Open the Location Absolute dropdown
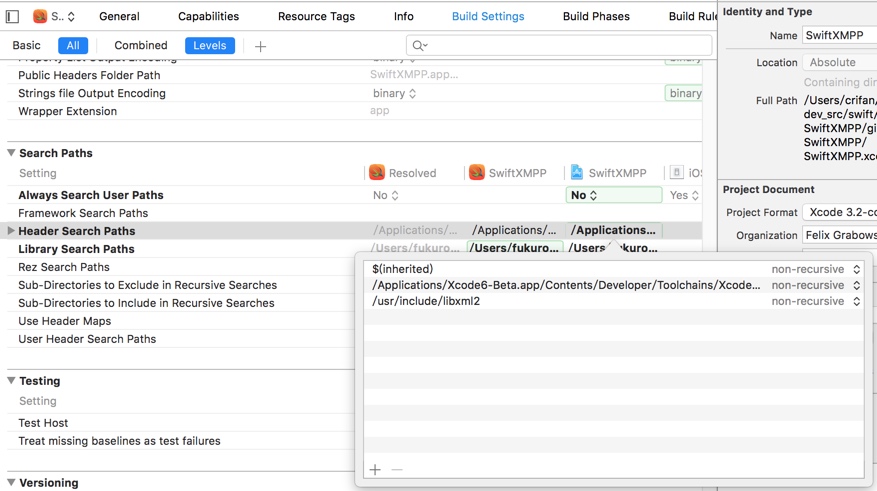 pos(839,62)
